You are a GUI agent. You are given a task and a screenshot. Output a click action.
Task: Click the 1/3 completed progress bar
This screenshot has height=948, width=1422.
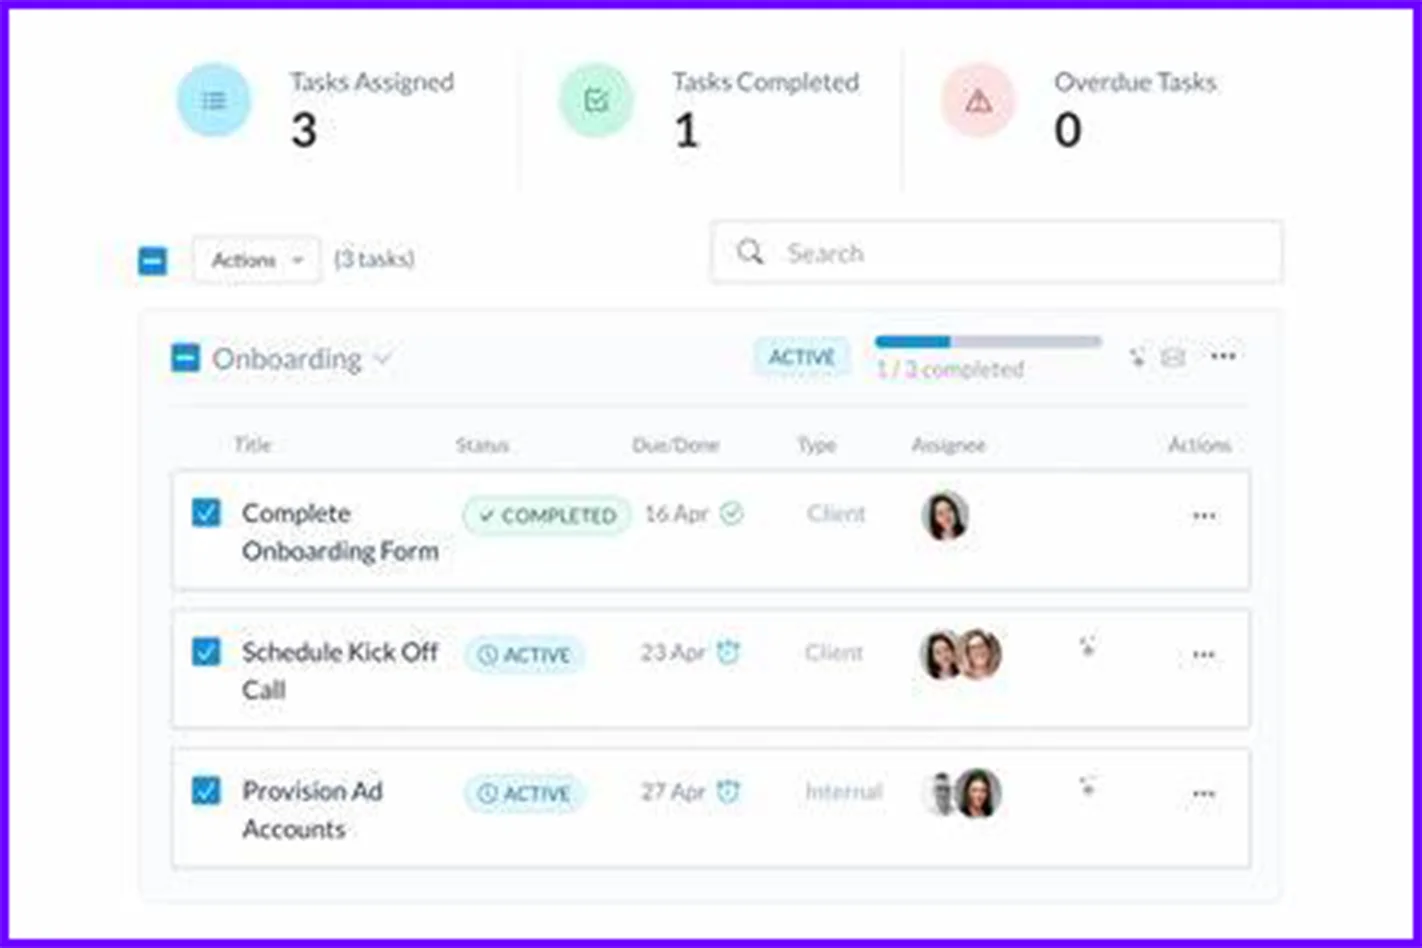988,341
